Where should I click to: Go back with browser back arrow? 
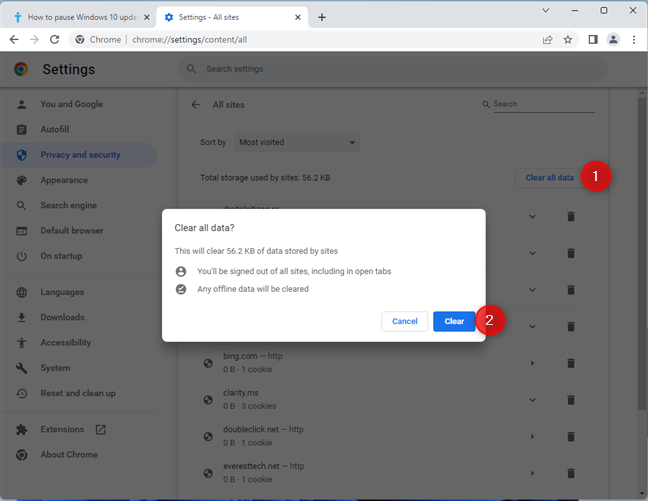pos(14,40)
